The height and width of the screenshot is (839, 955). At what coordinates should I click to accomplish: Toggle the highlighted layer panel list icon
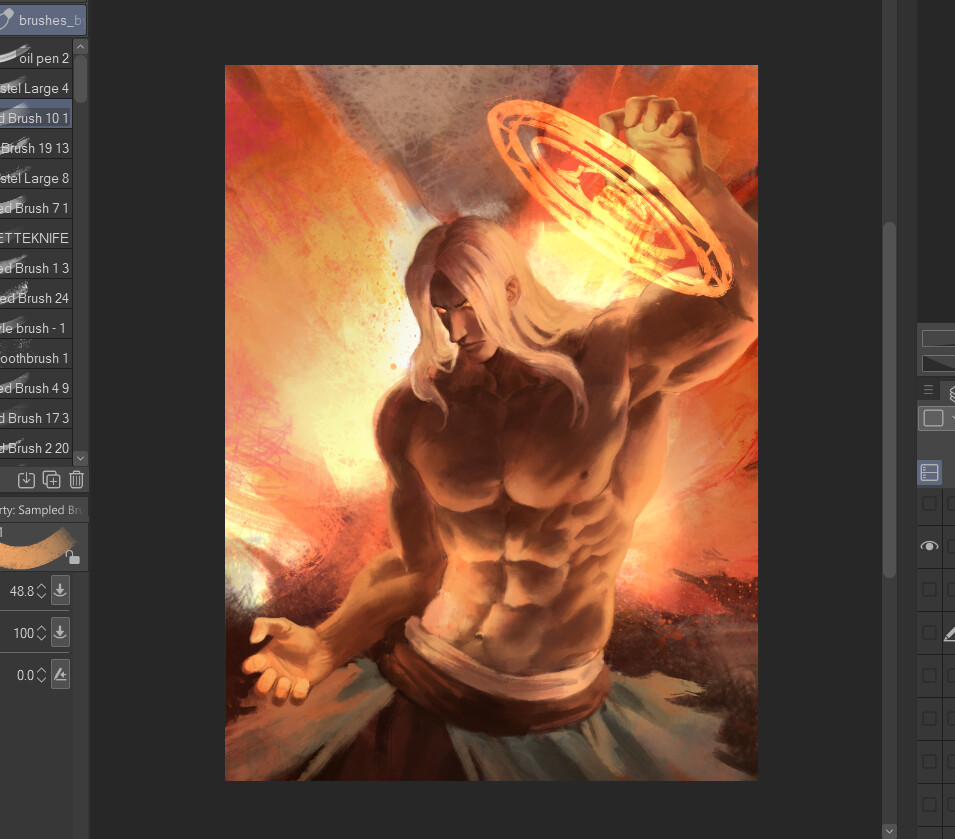point(930,473)
